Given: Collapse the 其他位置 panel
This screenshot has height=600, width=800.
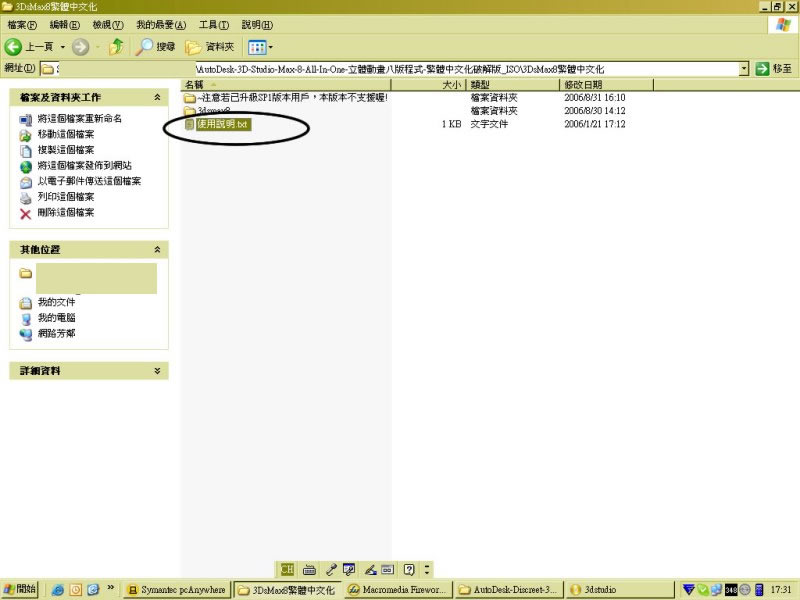Looking at the screenshot, I should tap(157, 249).
